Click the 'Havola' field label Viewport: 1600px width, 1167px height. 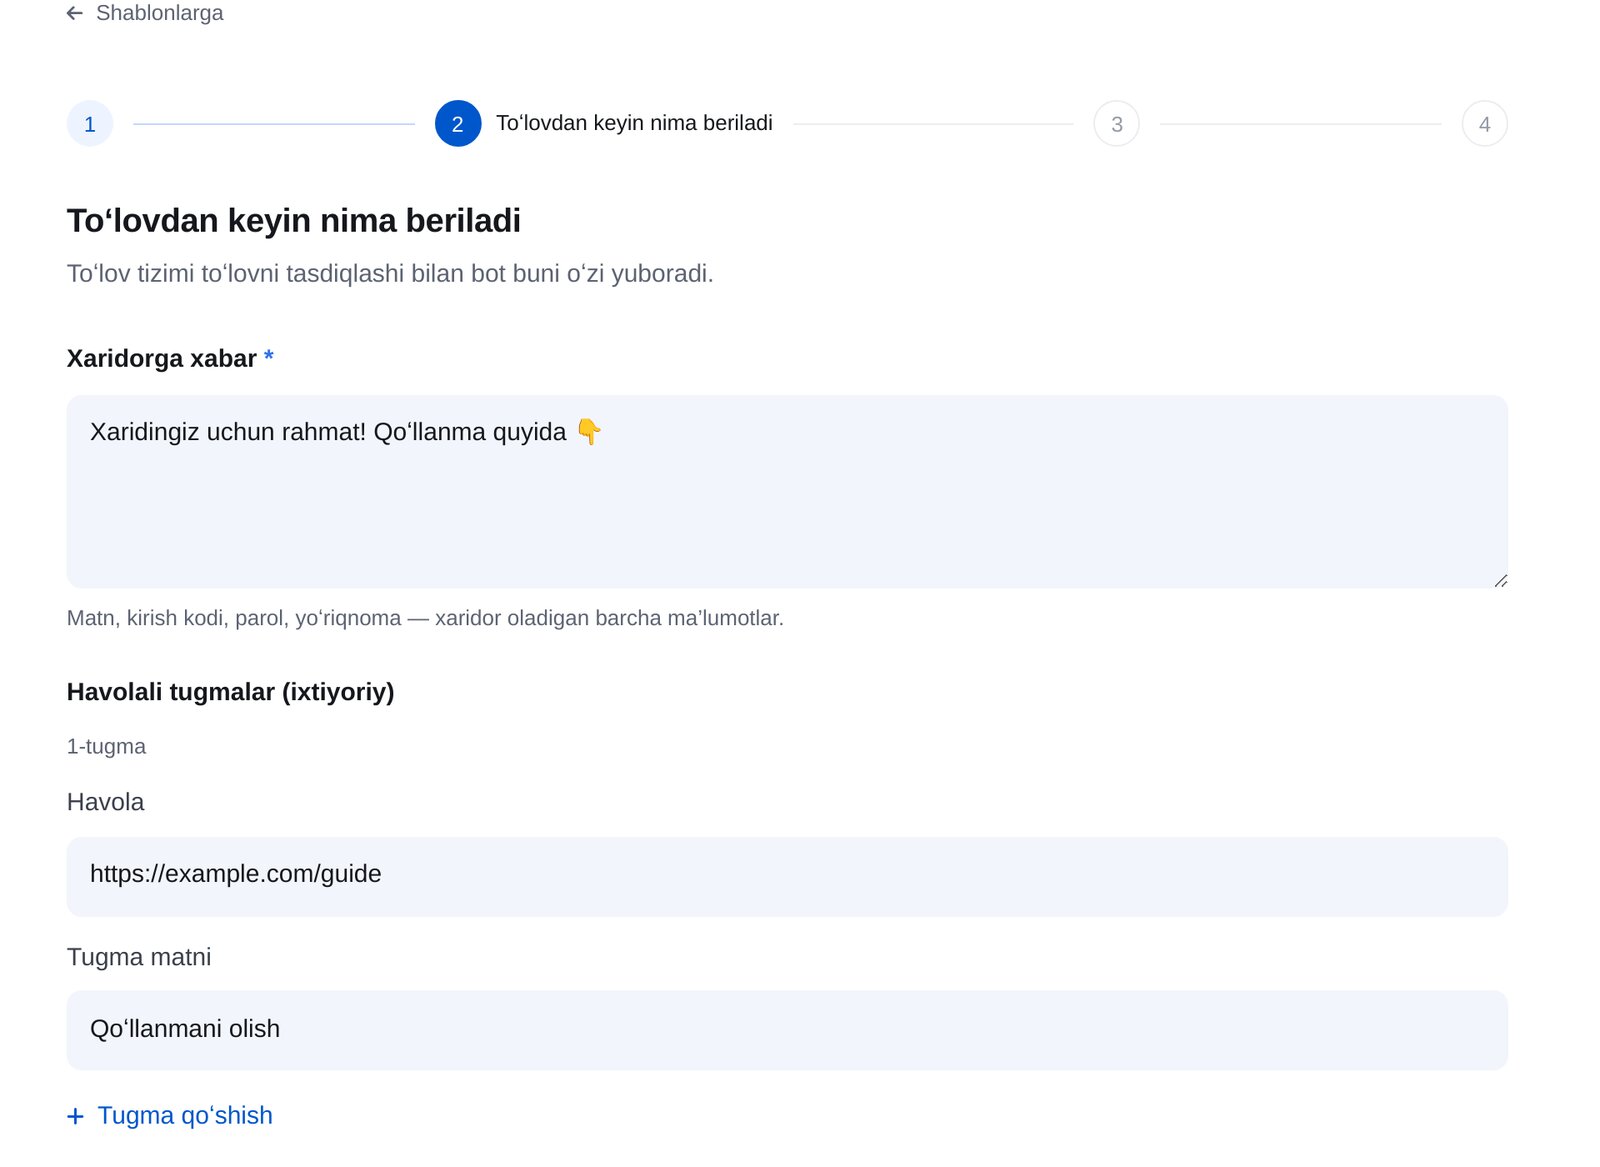pos(105,802)
